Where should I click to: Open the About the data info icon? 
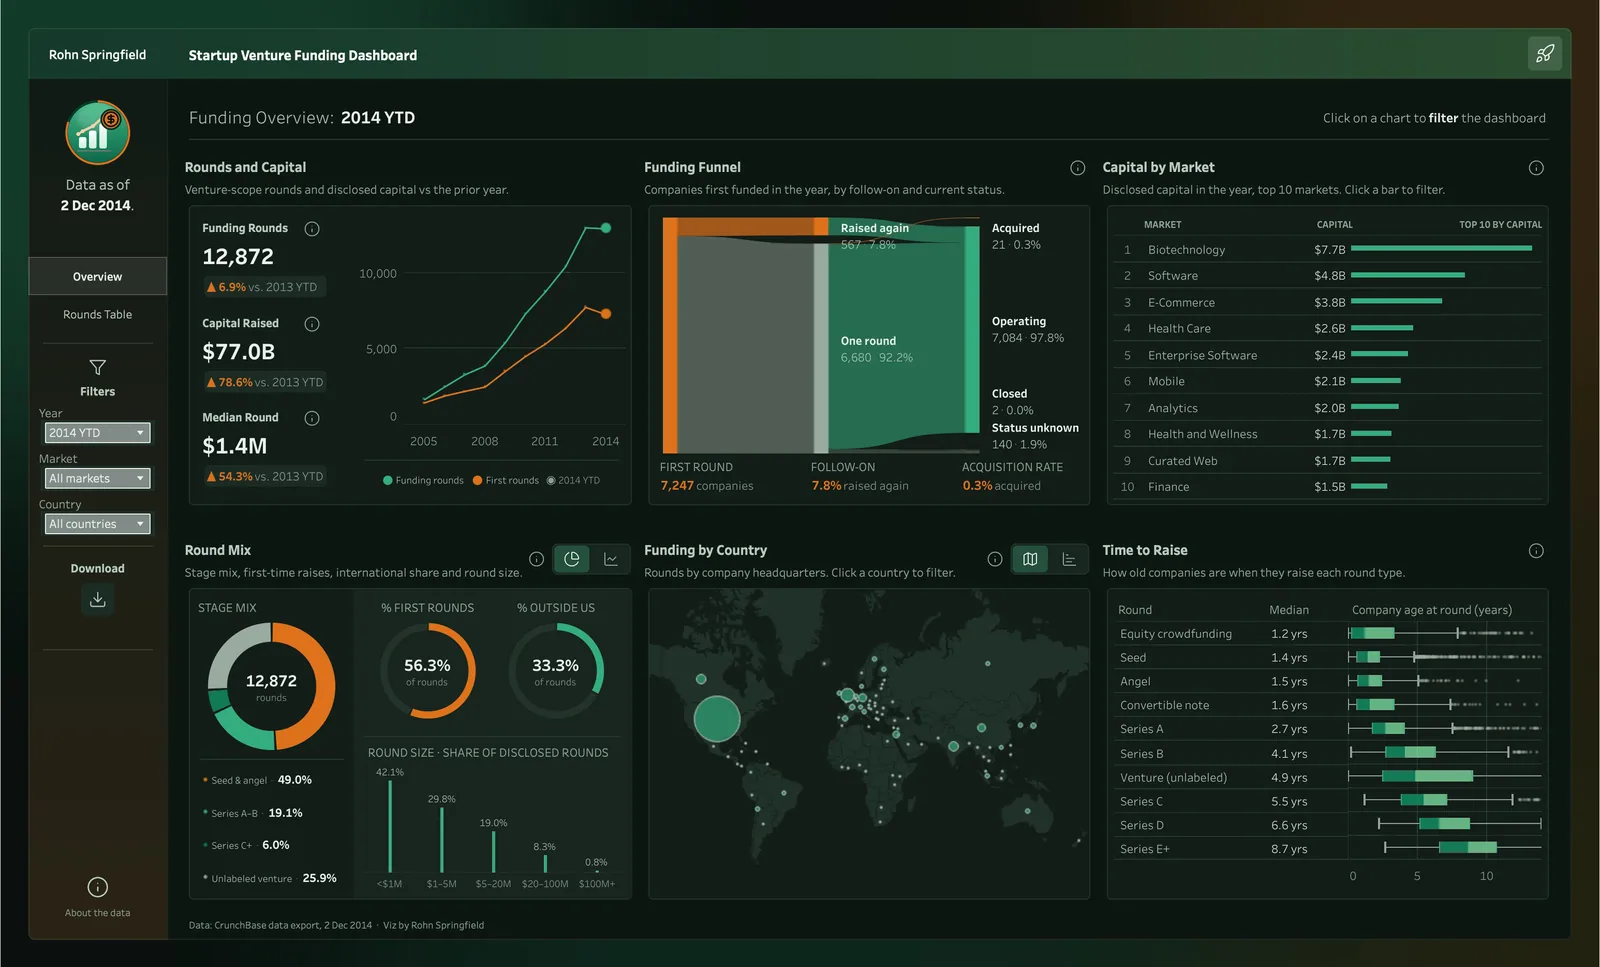[x=97, y=887]
